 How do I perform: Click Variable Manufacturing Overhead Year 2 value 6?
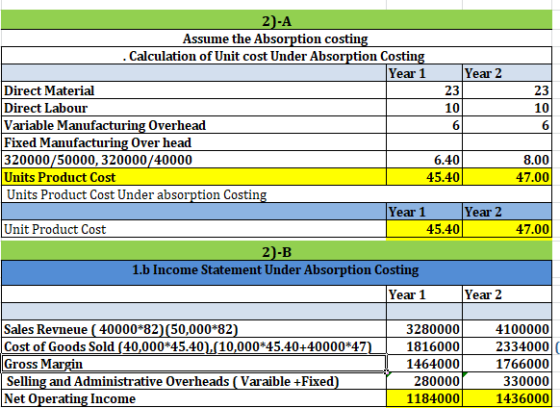click(507, 125)
